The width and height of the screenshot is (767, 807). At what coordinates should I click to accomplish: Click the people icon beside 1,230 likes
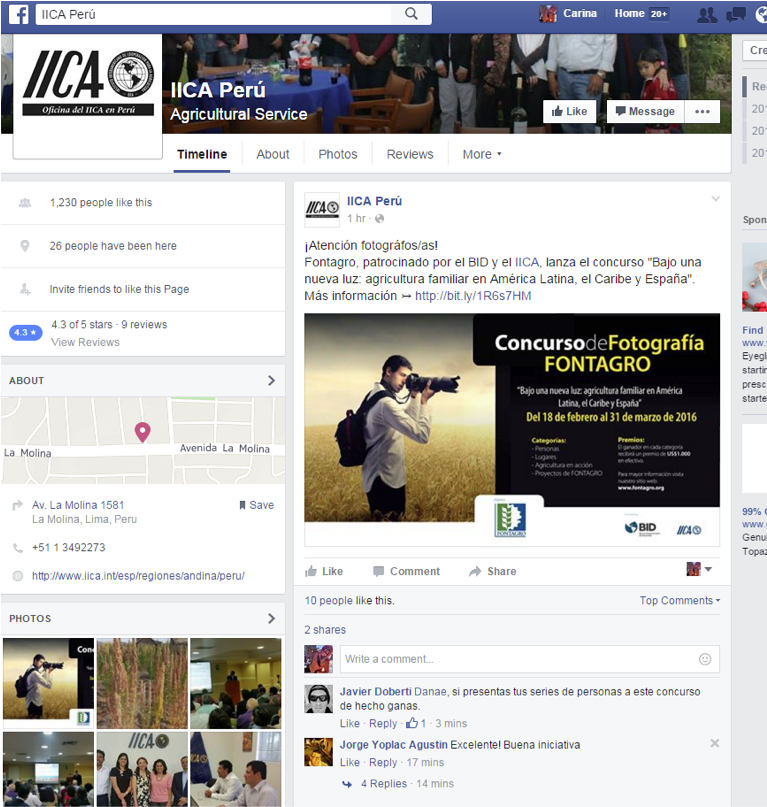point(25,203)
